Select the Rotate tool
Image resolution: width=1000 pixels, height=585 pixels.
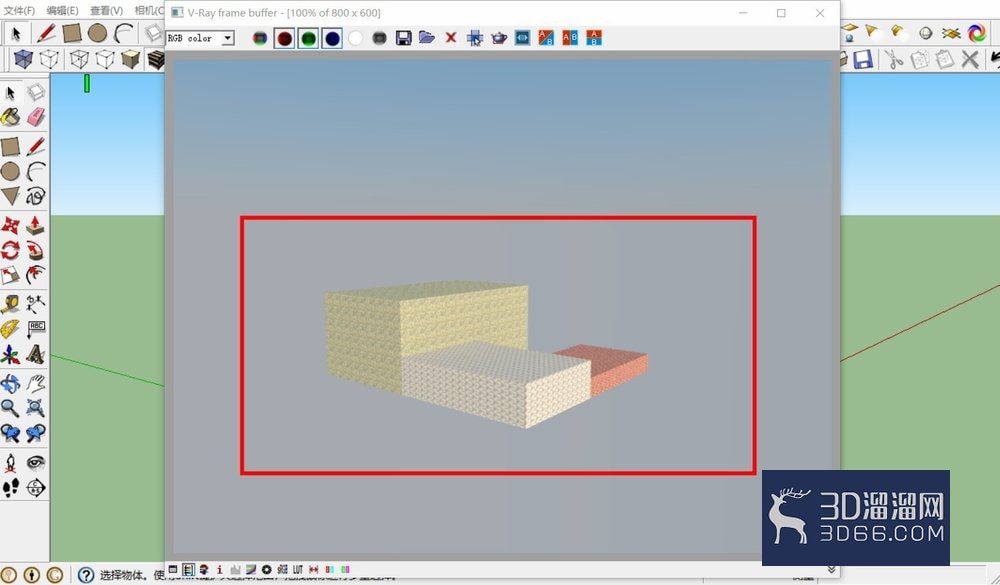(10, 250)
